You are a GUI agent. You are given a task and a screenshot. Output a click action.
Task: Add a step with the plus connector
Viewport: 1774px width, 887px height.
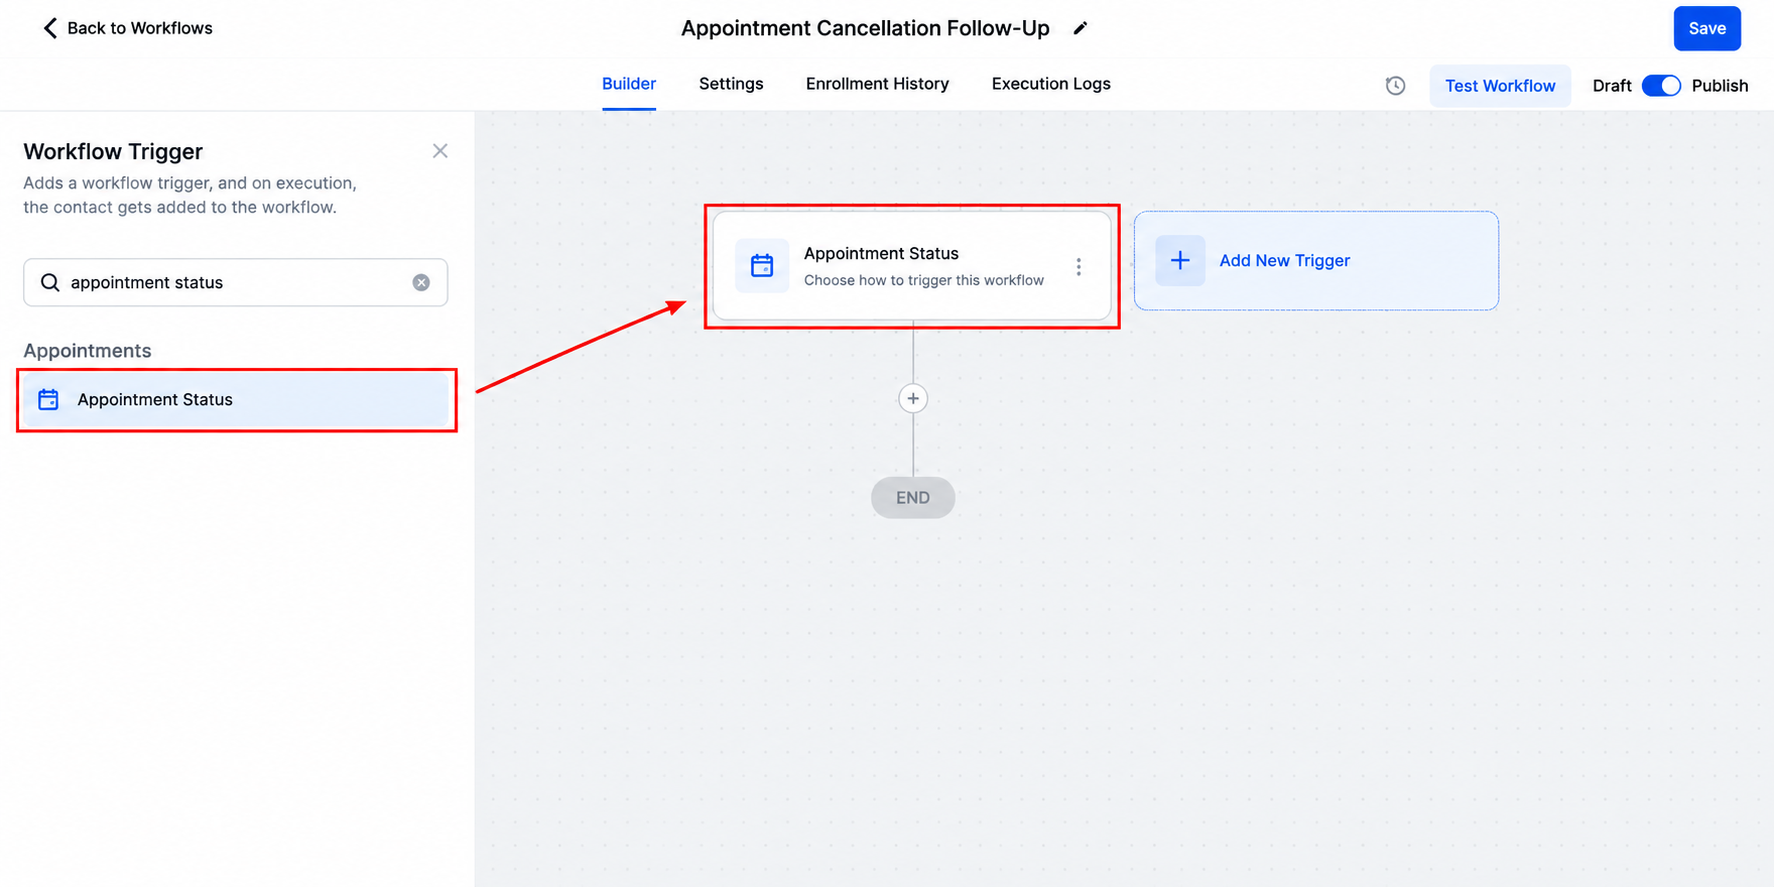click(x=913, y=399)
